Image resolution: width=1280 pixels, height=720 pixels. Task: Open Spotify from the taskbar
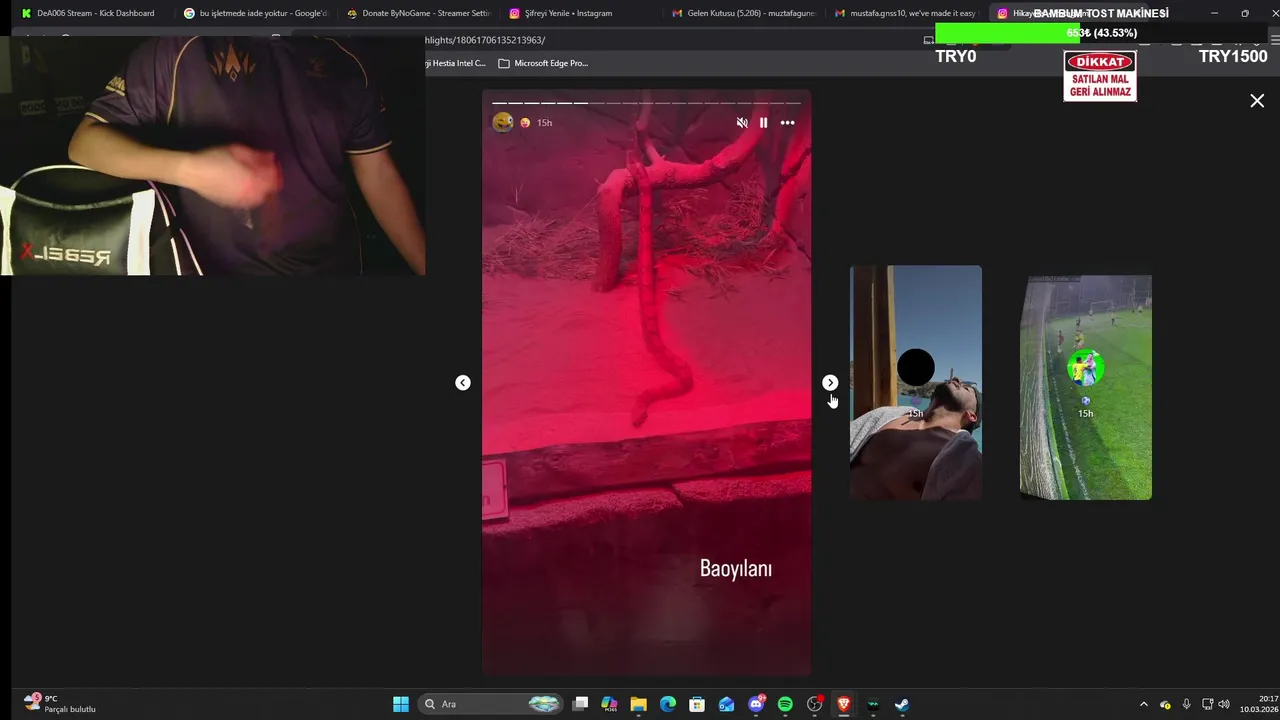tap(785, 704)
